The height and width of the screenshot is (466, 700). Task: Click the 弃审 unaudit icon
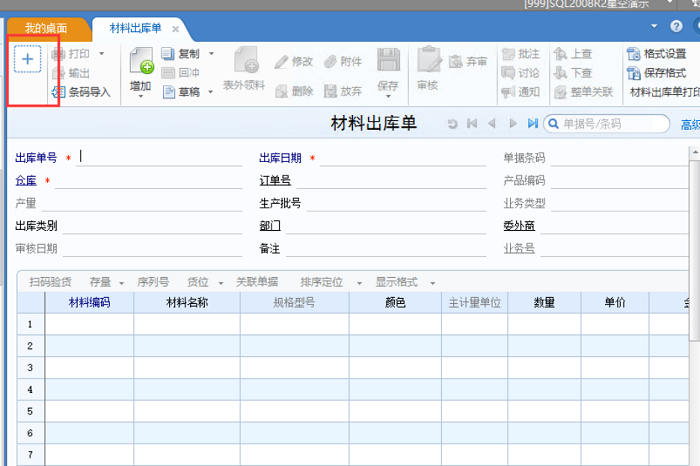click(x=456, y=62)
